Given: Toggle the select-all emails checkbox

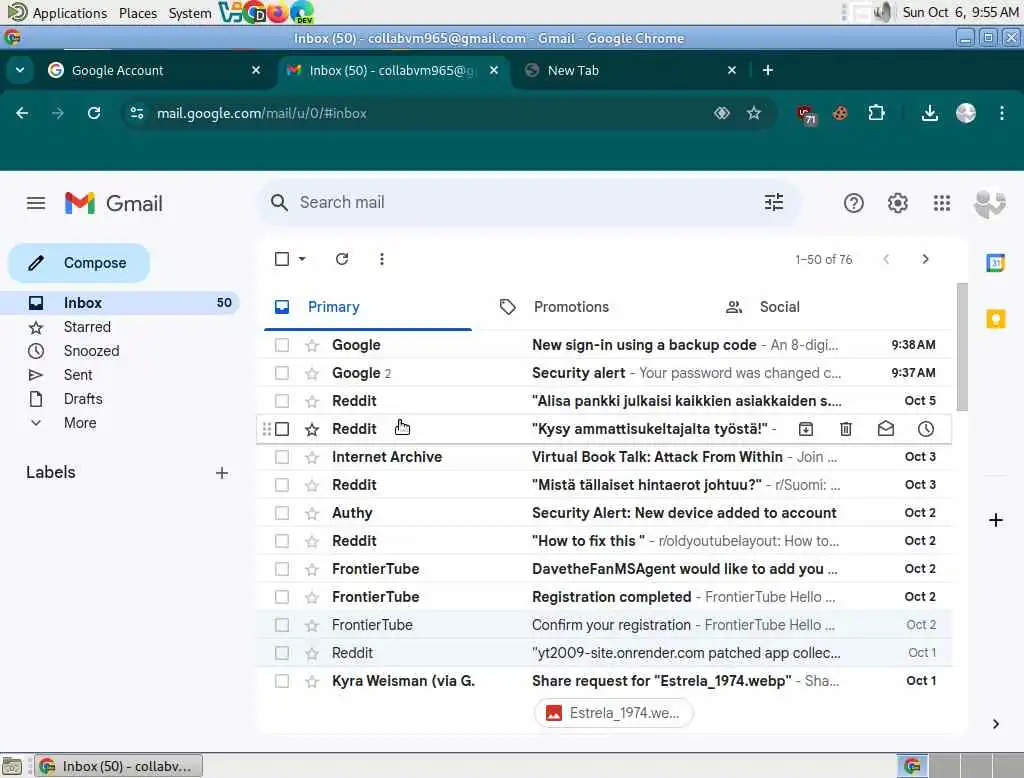Looking at the screenshot, I should tap(282, 259).
